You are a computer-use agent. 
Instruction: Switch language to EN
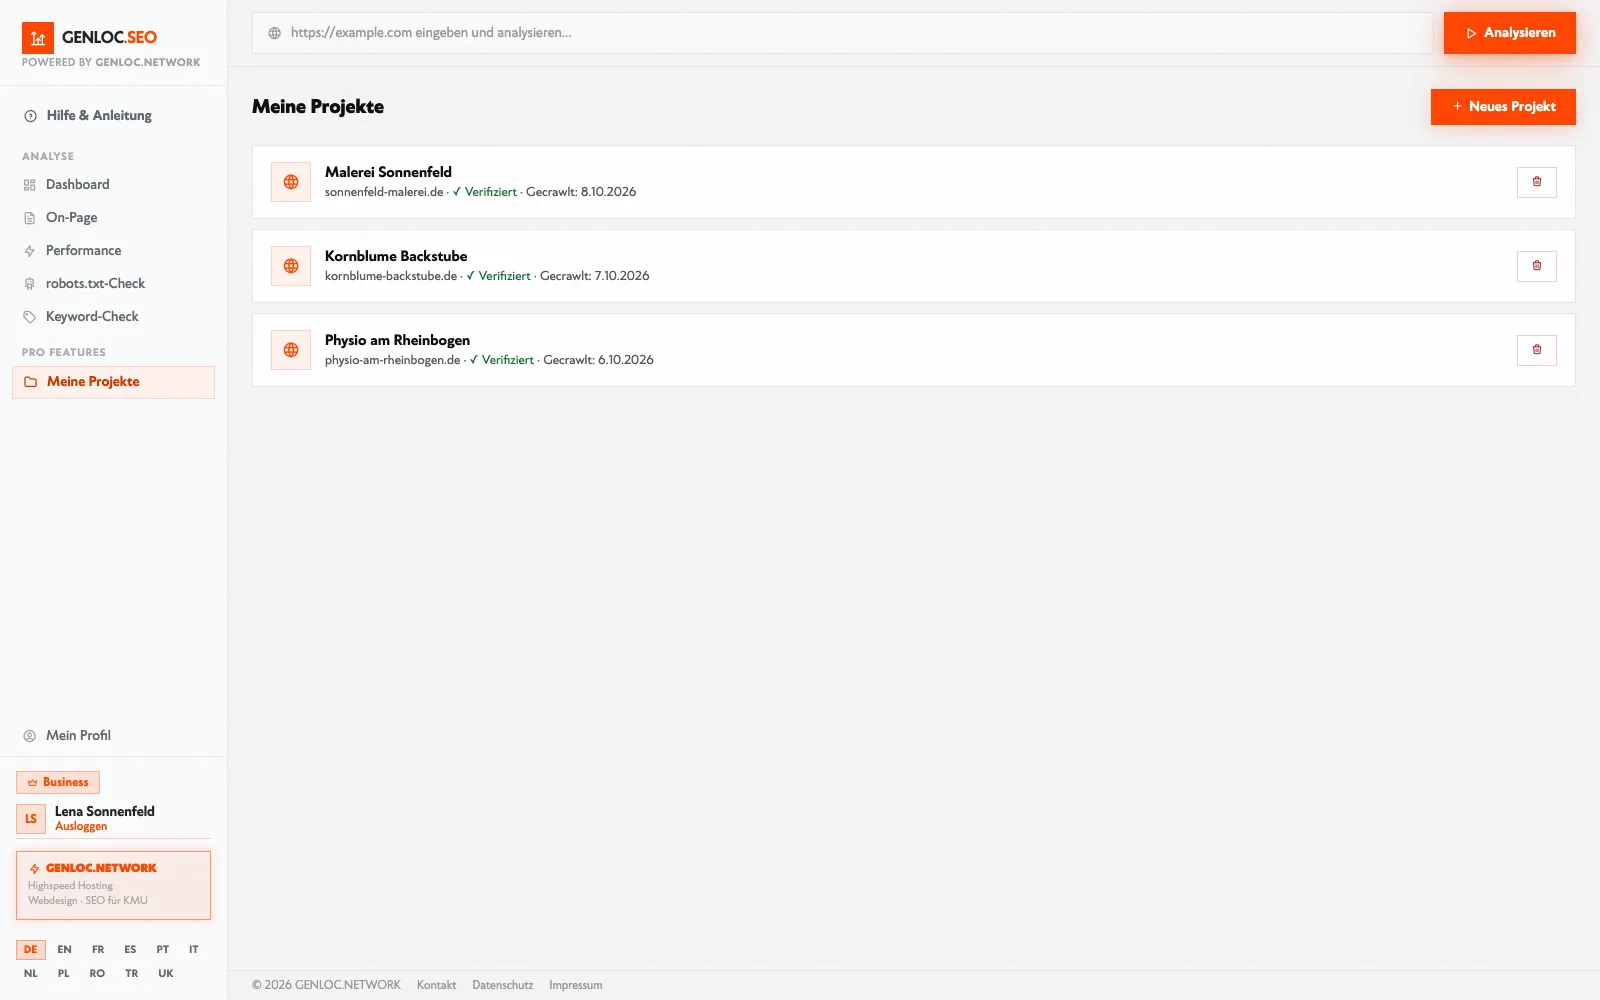[x=64, y=950]
